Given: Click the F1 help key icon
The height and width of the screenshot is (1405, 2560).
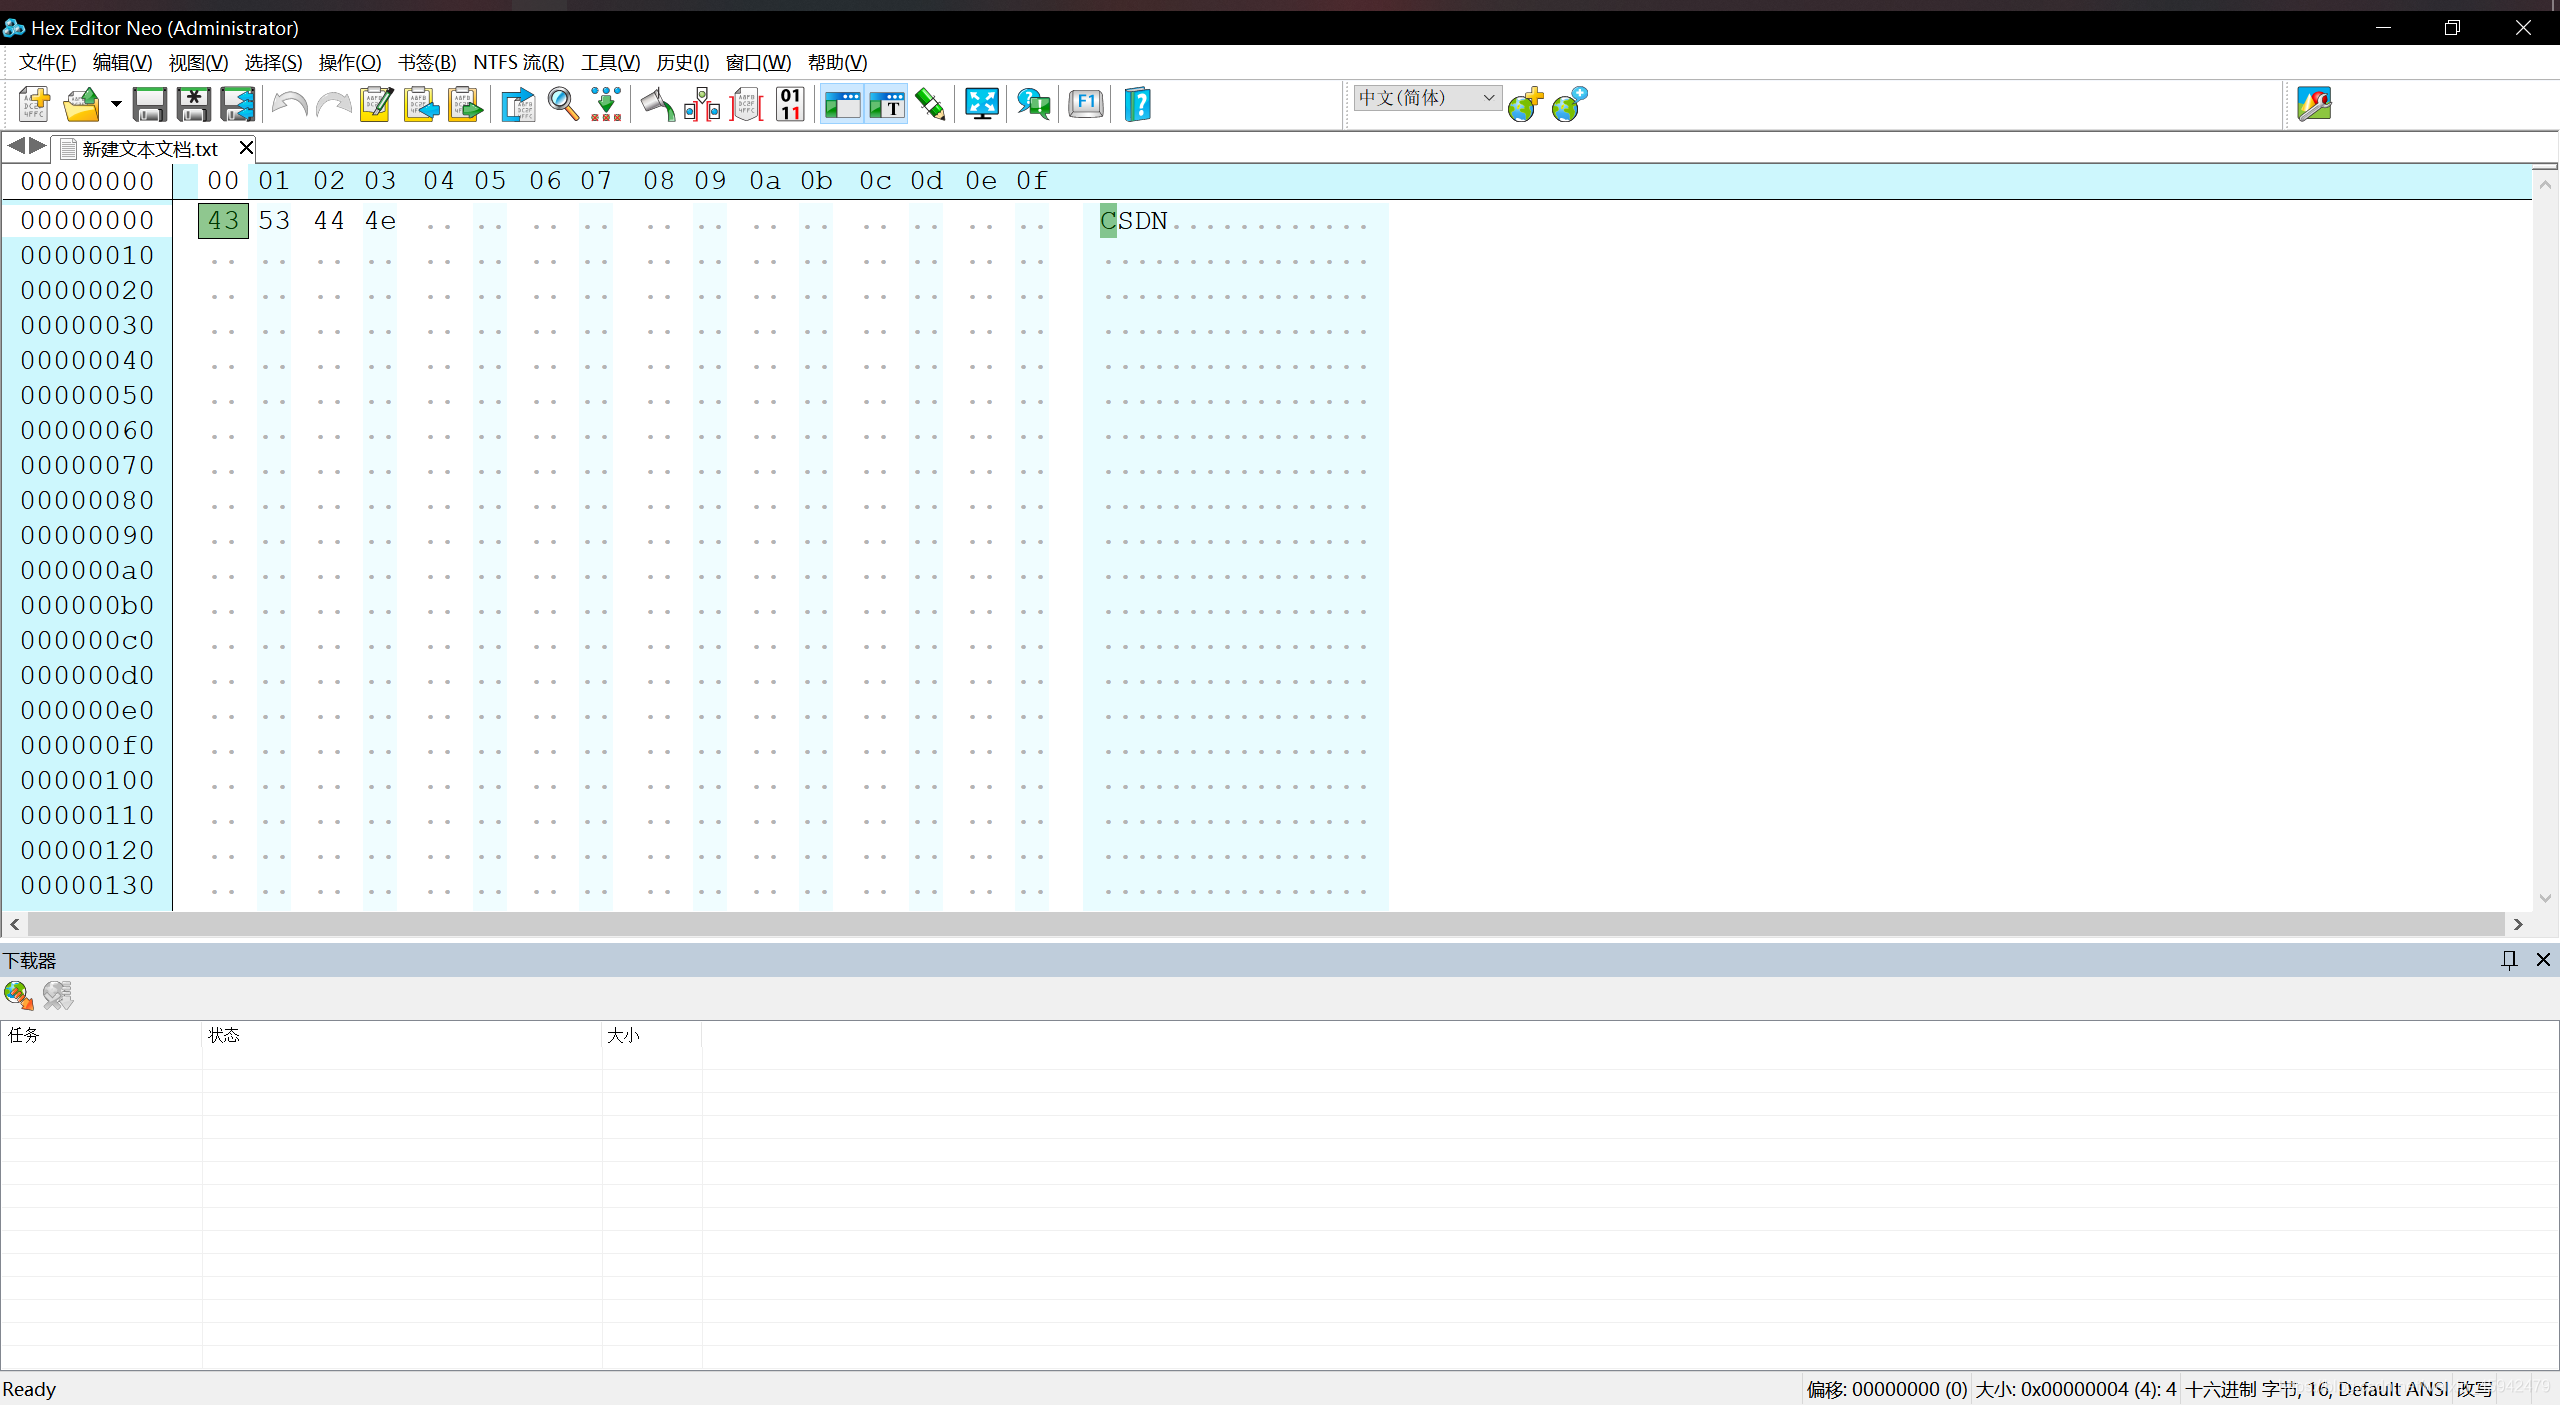Looking at the screenshot, I should click(x=1085, y=104).
